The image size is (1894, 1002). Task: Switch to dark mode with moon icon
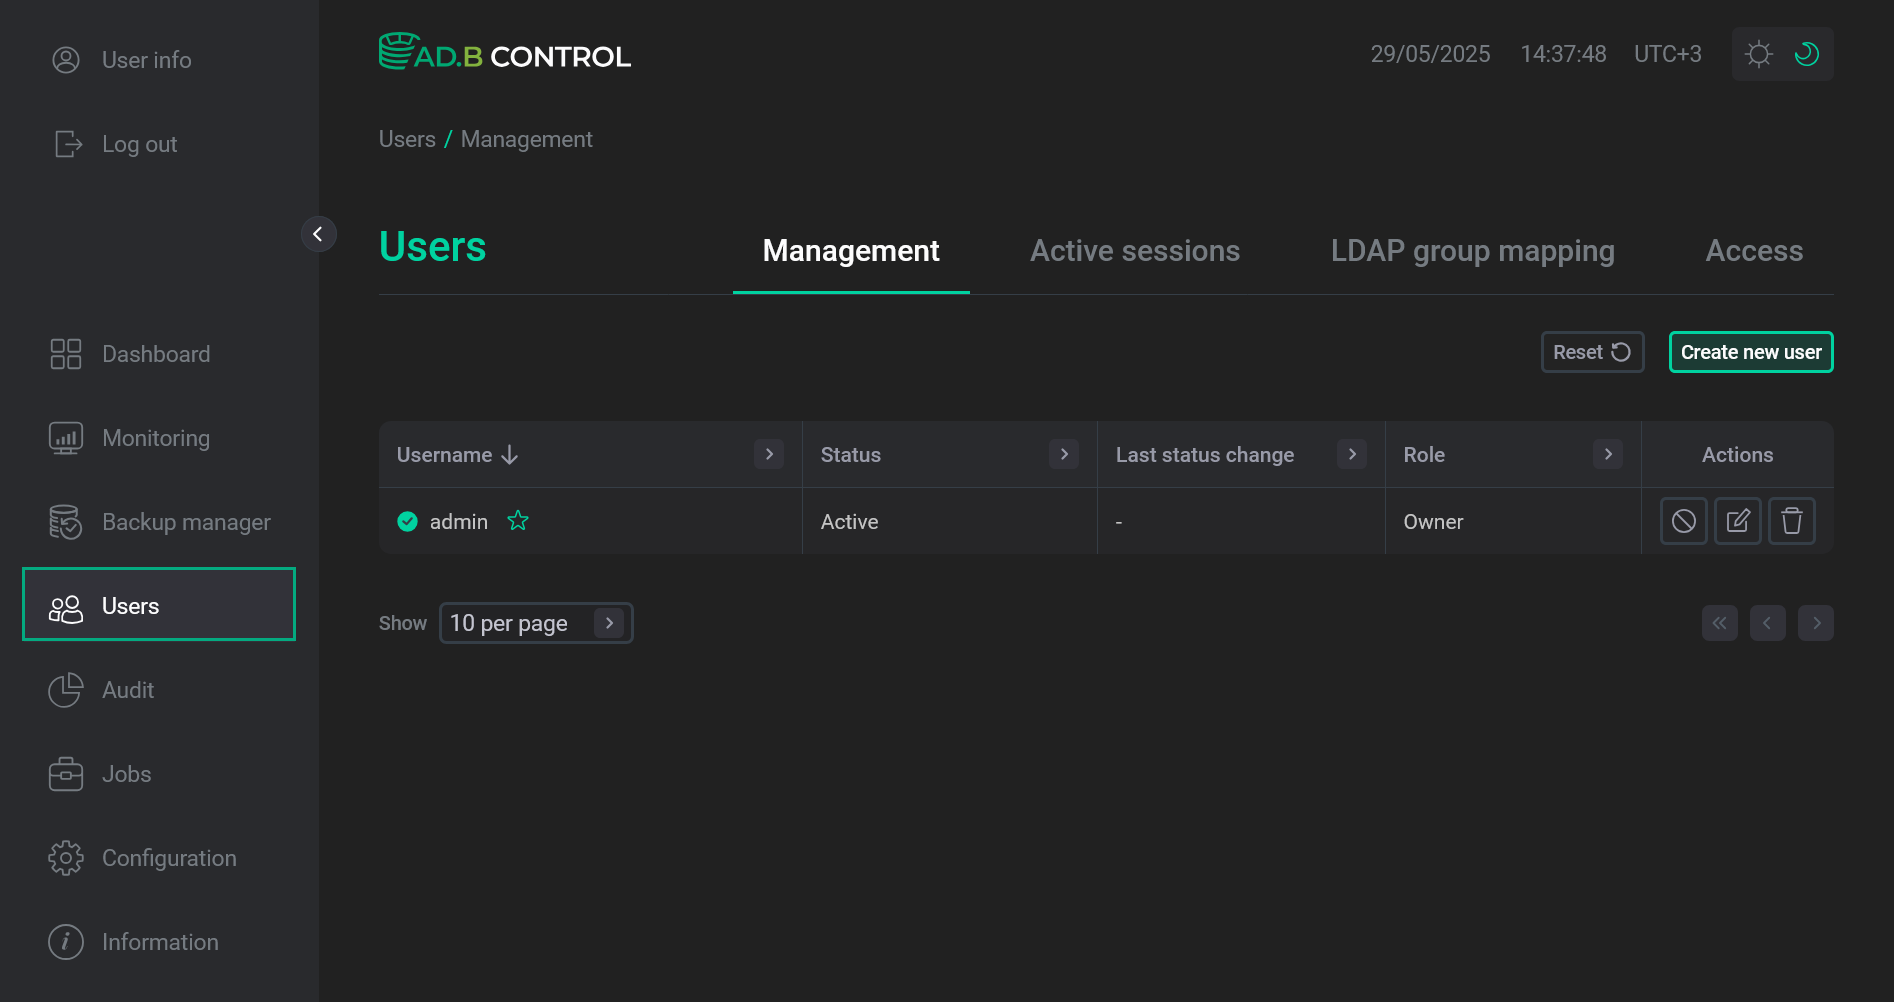point(1806,54)
